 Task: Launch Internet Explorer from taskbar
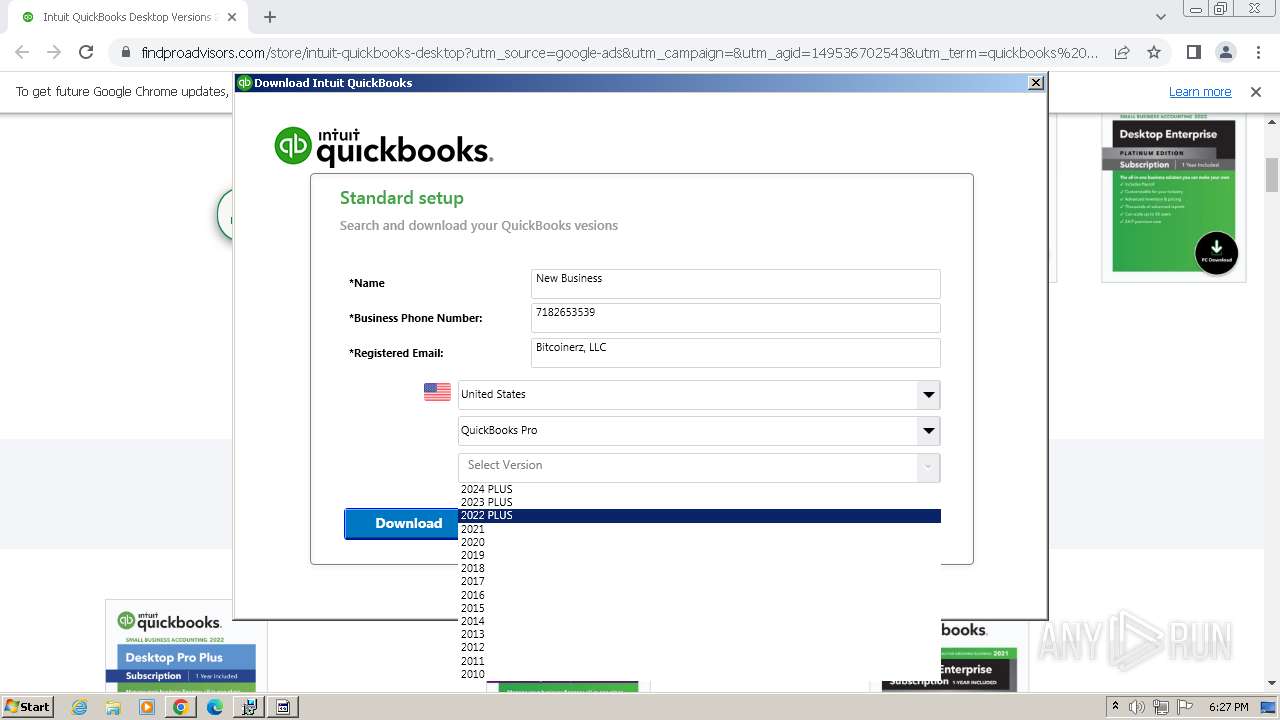click(79, 707)
